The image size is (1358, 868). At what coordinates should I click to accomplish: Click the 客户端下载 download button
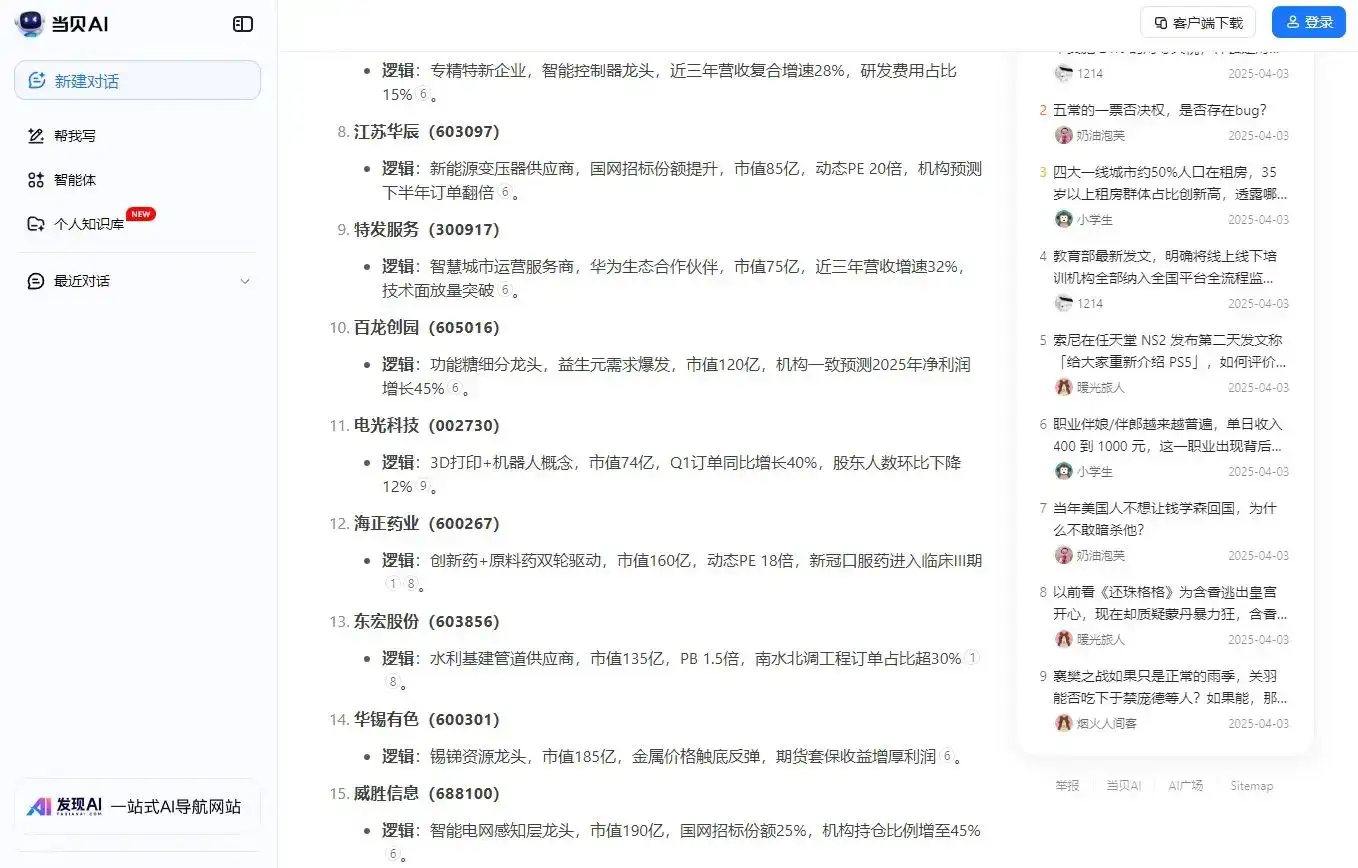pyautogui.click(x=1196, y=21)
